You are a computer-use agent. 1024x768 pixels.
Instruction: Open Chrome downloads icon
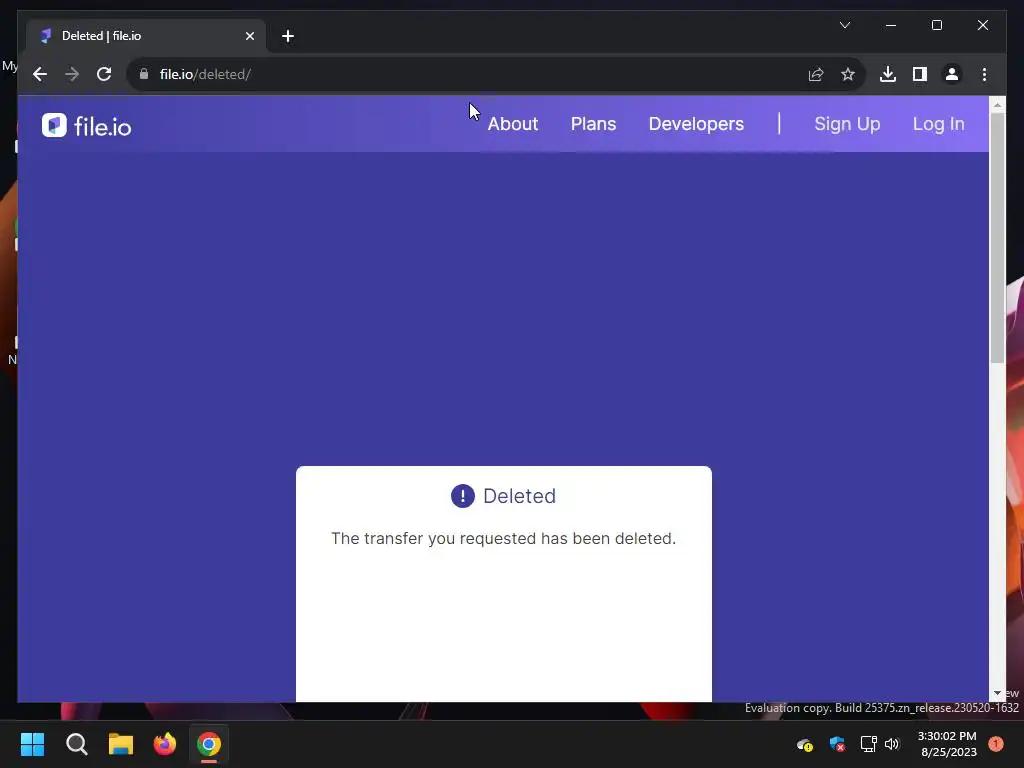coord(888,74)
